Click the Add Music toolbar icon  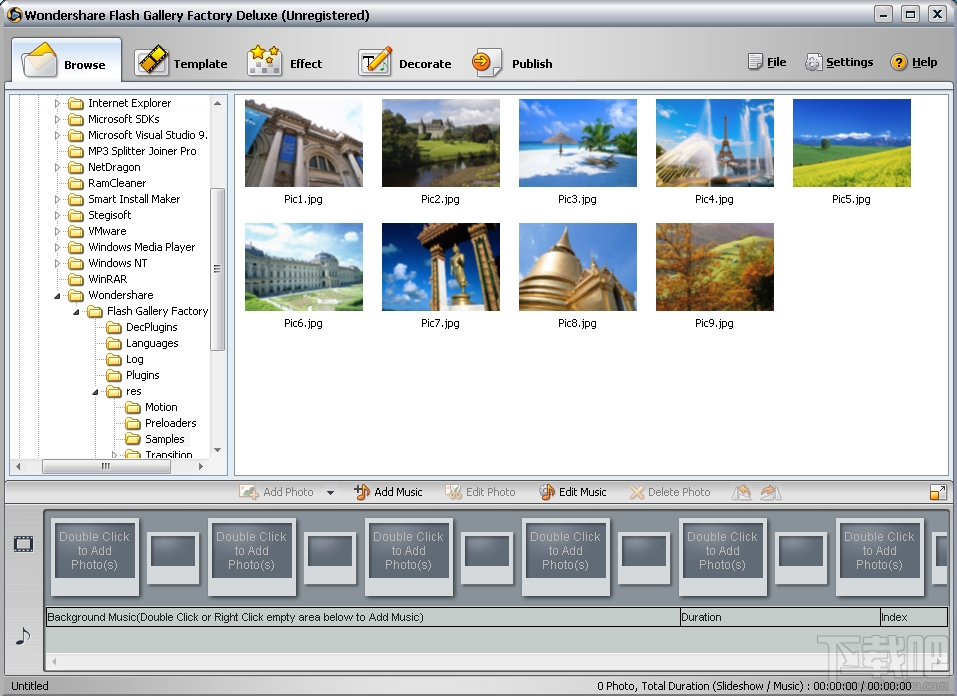pyautogui.click(x=362, y=492)
